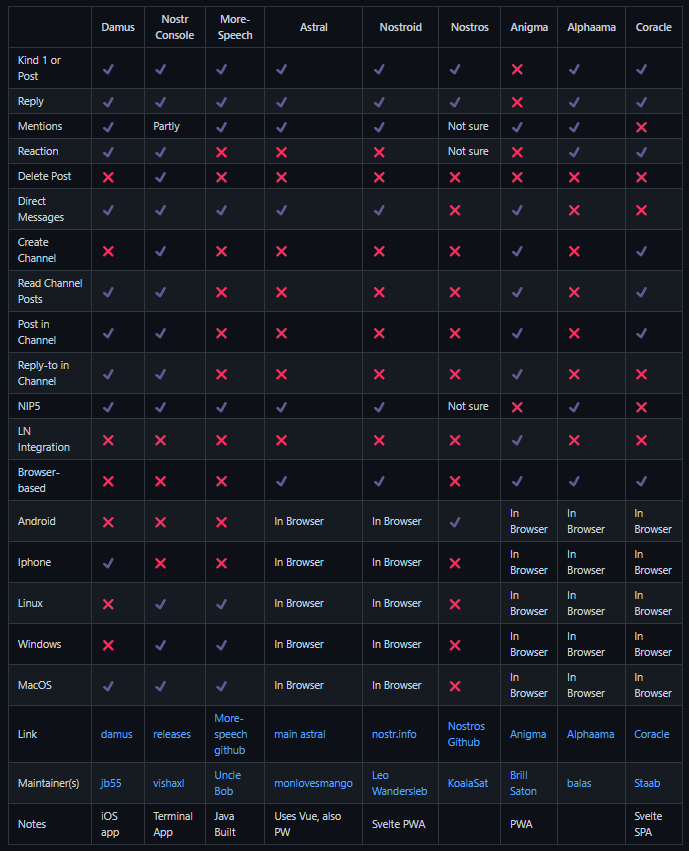Open the Nostros Github link
The image size is (689, 851).
click(466, 734)
